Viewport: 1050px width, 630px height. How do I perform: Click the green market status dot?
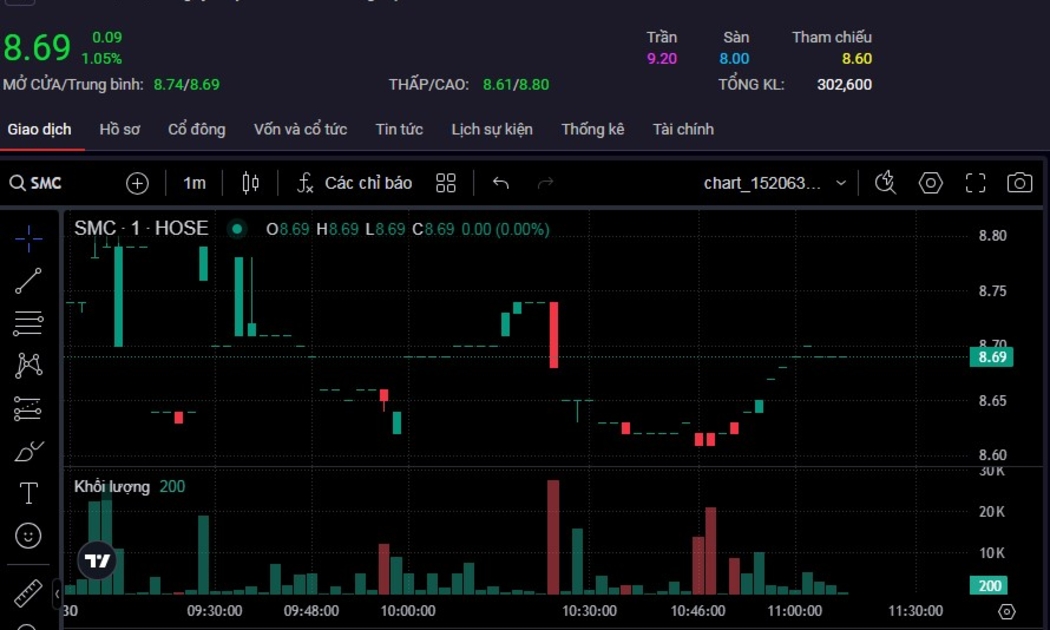click(x=237, y=229)
